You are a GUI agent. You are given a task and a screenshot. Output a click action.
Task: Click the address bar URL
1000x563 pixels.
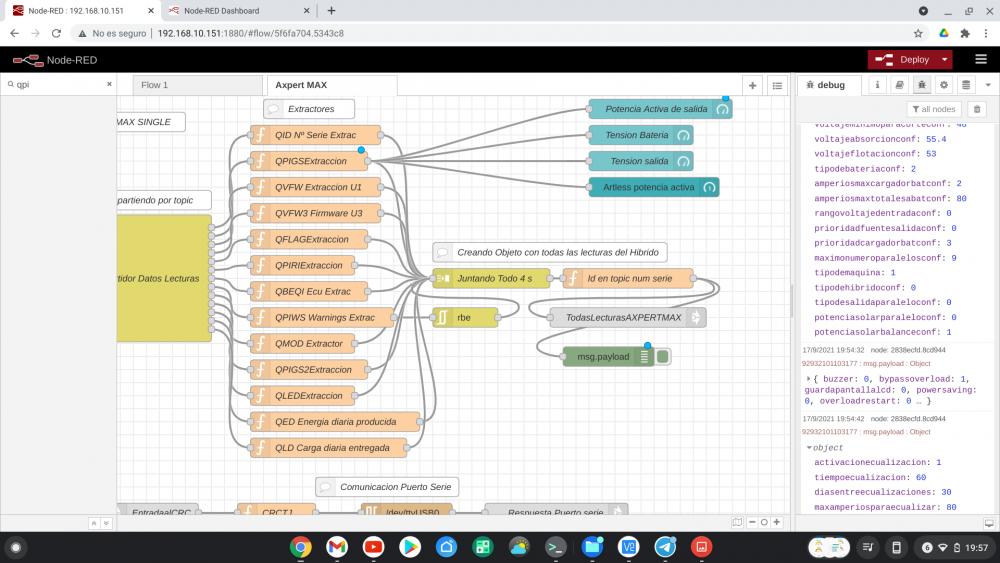click(251, 33)
